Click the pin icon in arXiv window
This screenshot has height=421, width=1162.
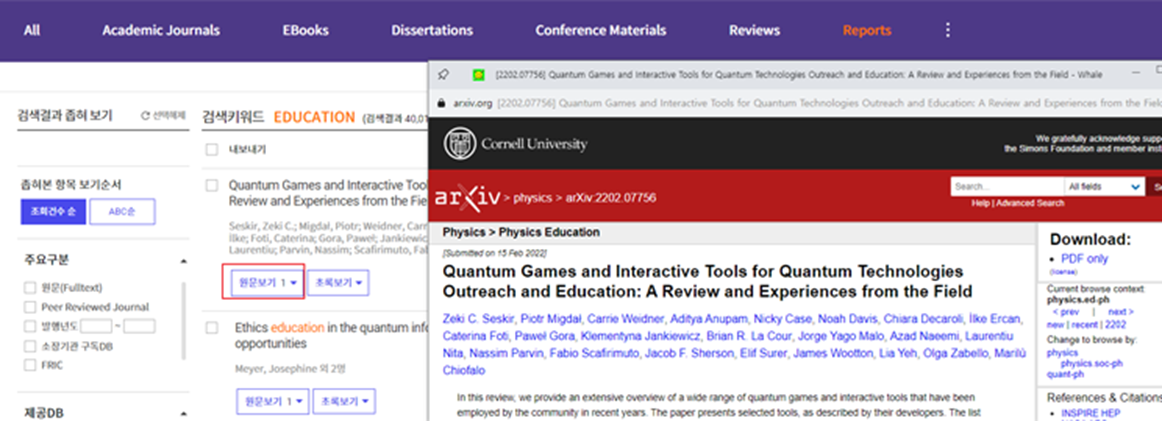click(x=443, y=74)
